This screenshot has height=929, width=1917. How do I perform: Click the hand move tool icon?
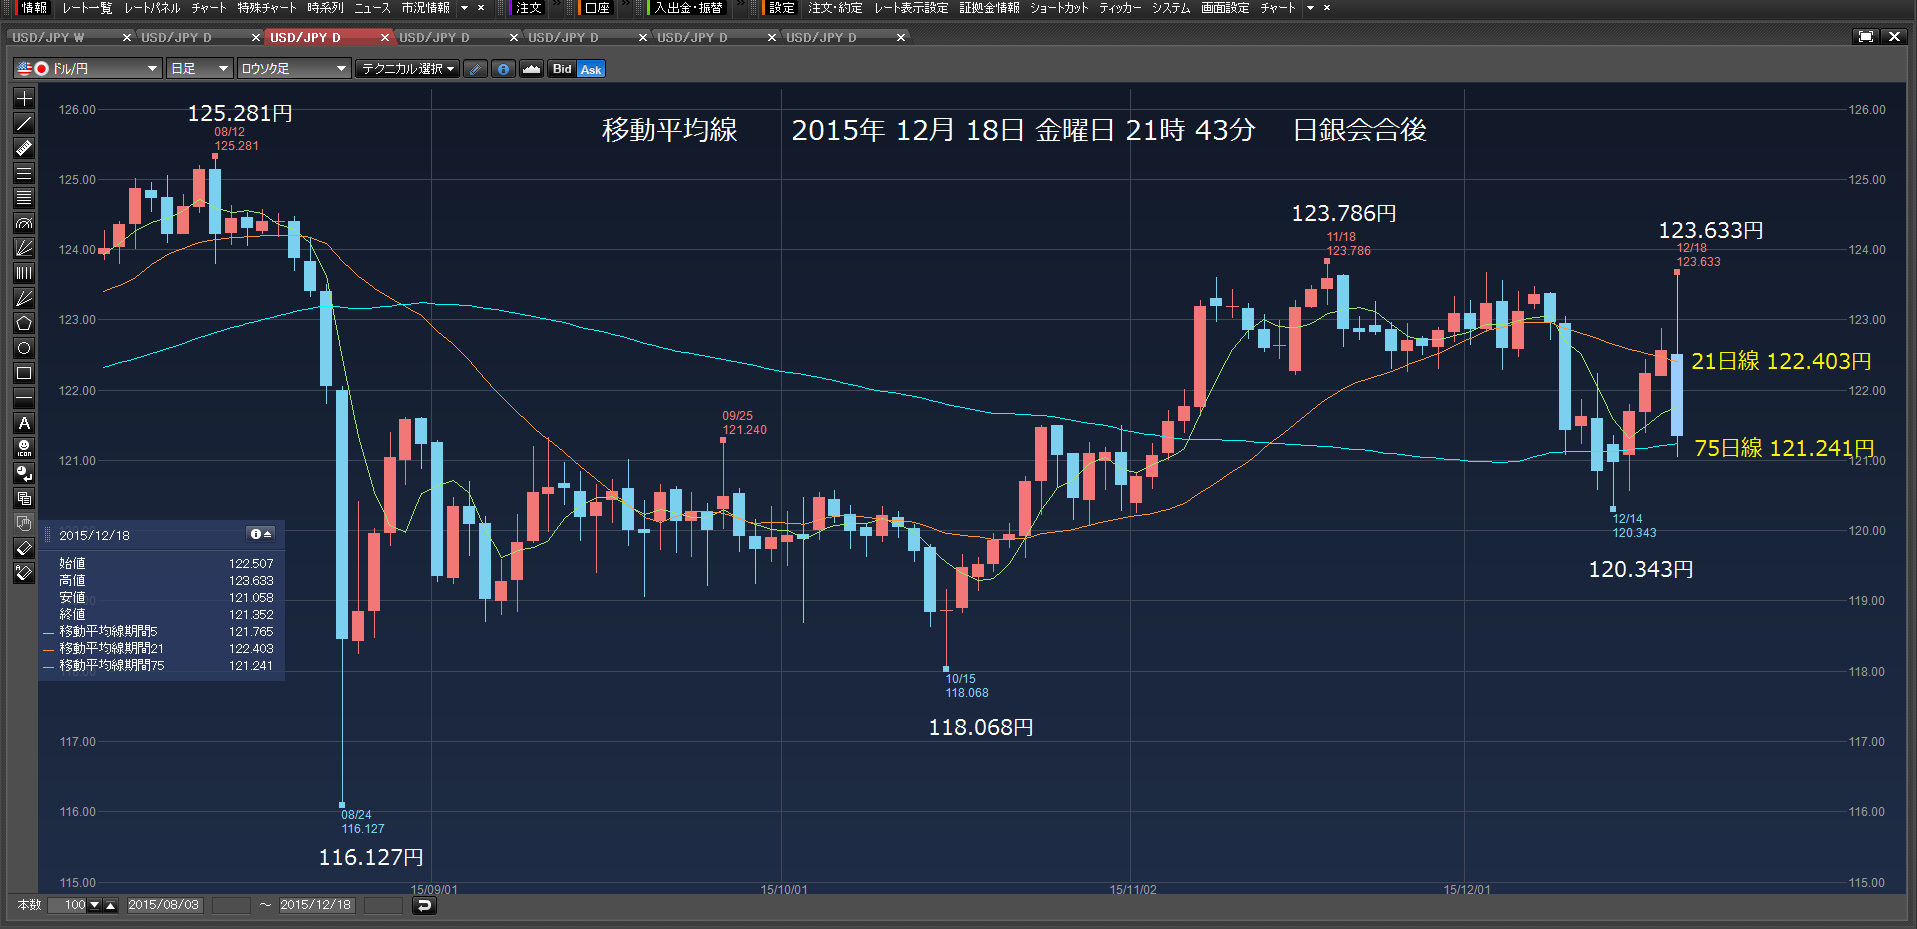[24, 523]
